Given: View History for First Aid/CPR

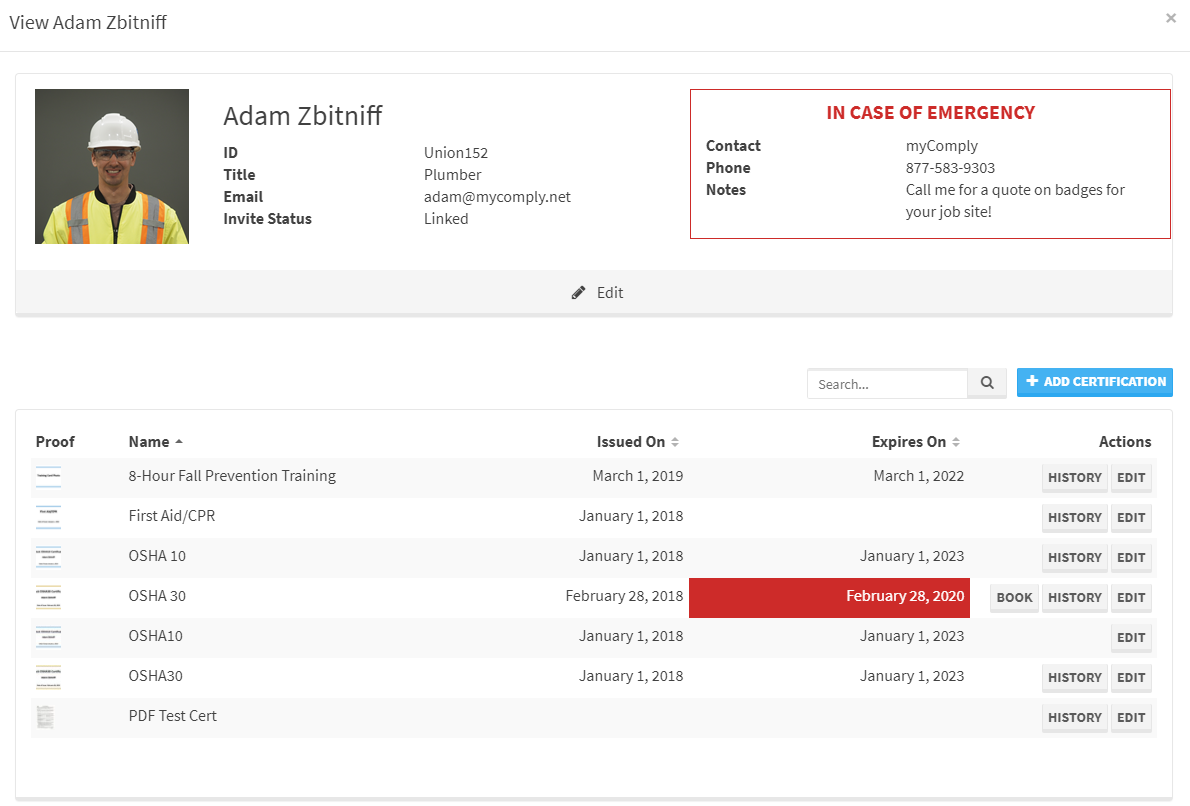Looking at the screenshot, I should 1074,518.
